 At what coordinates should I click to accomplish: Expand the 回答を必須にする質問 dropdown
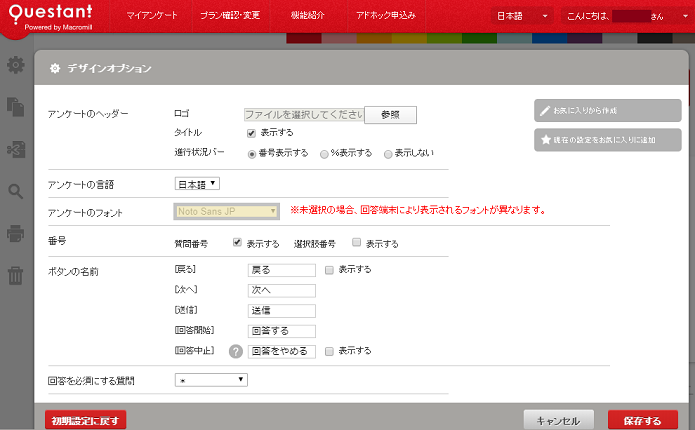[x=210, y=380]
